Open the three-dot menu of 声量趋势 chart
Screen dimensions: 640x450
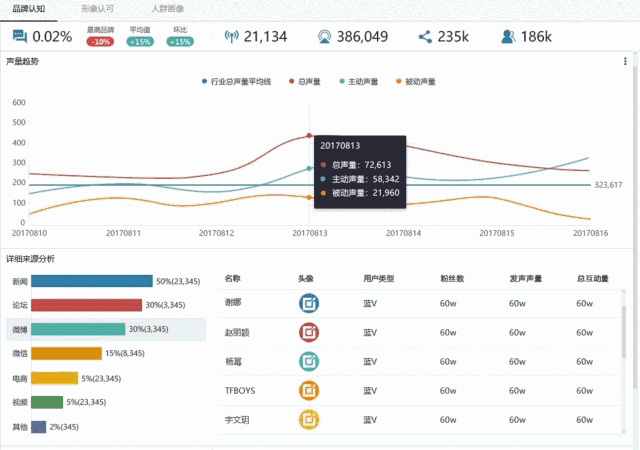click(625, 62)
